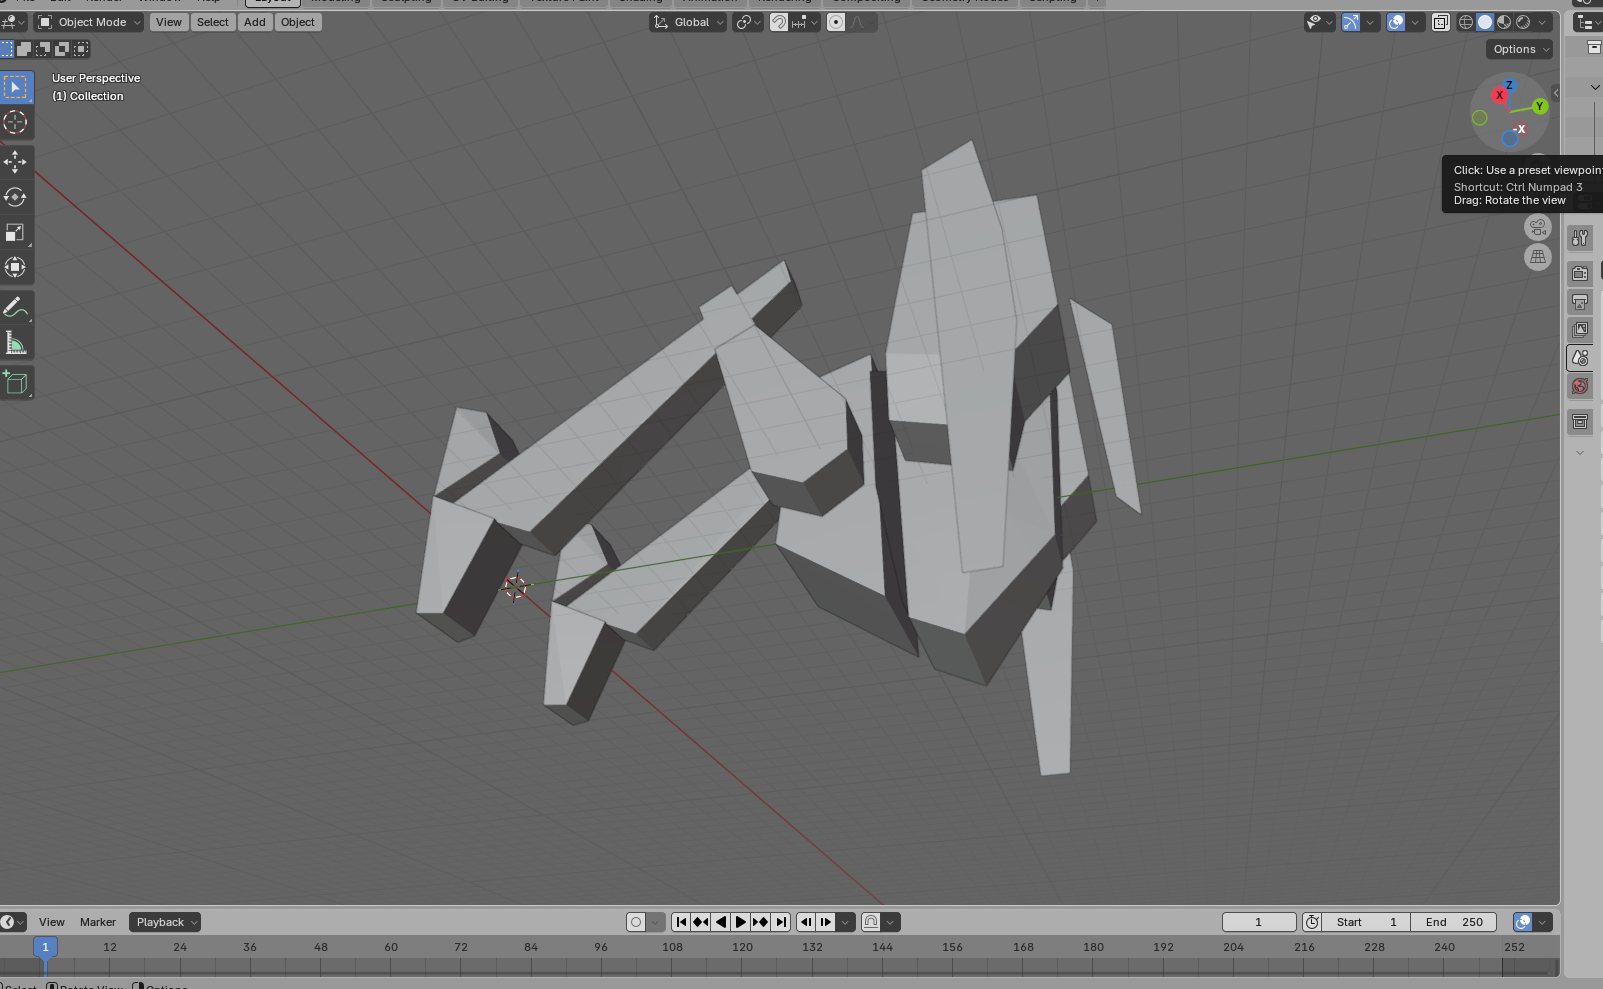Open the pivot point dropdown
The width and height of the screenshot is (1603, 989).
coord(748,22)
